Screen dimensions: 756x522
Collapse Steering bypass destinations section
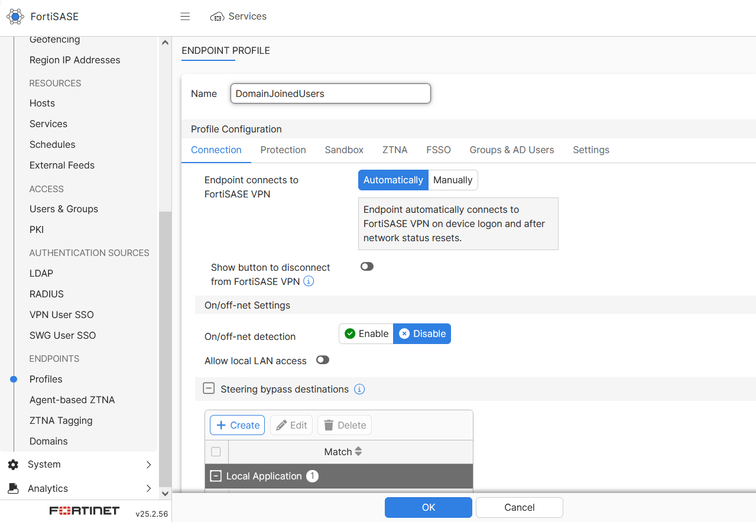coord(209,389)
